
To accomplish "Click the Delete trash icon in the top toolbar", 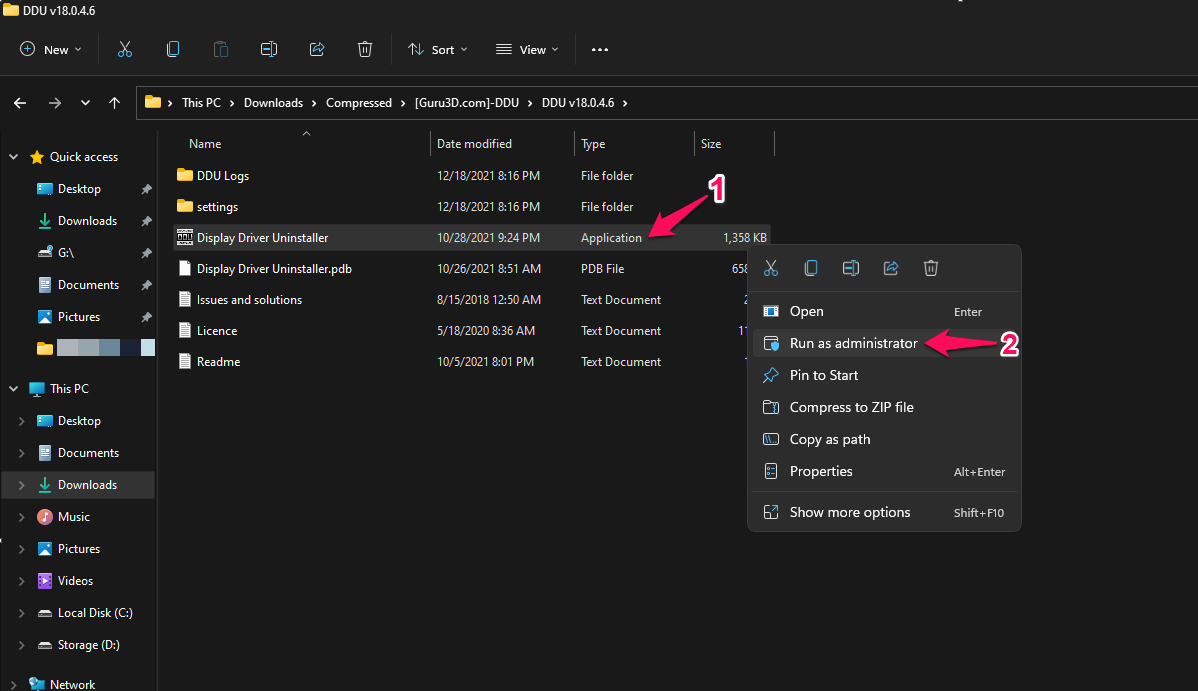I will (365, 49).
